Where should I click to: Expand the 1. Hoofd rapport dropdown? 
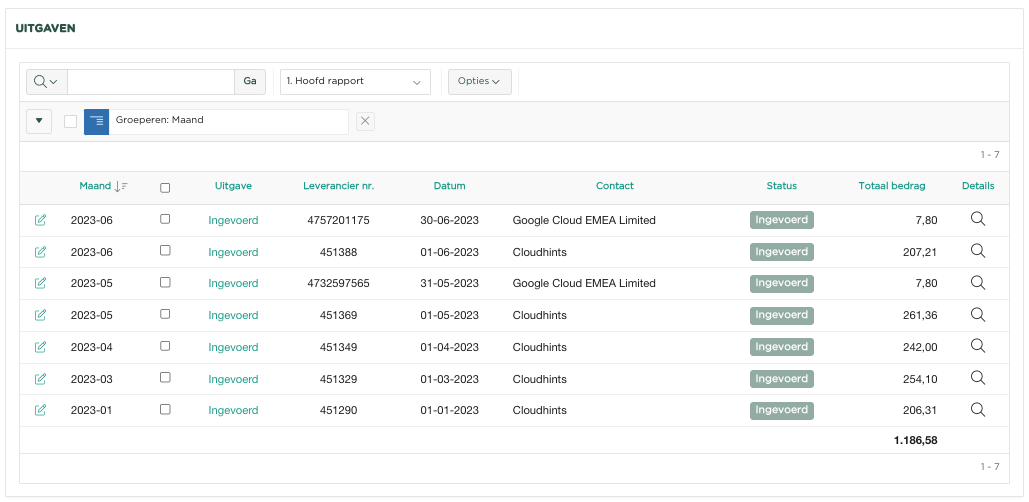[x=355, y=82]
